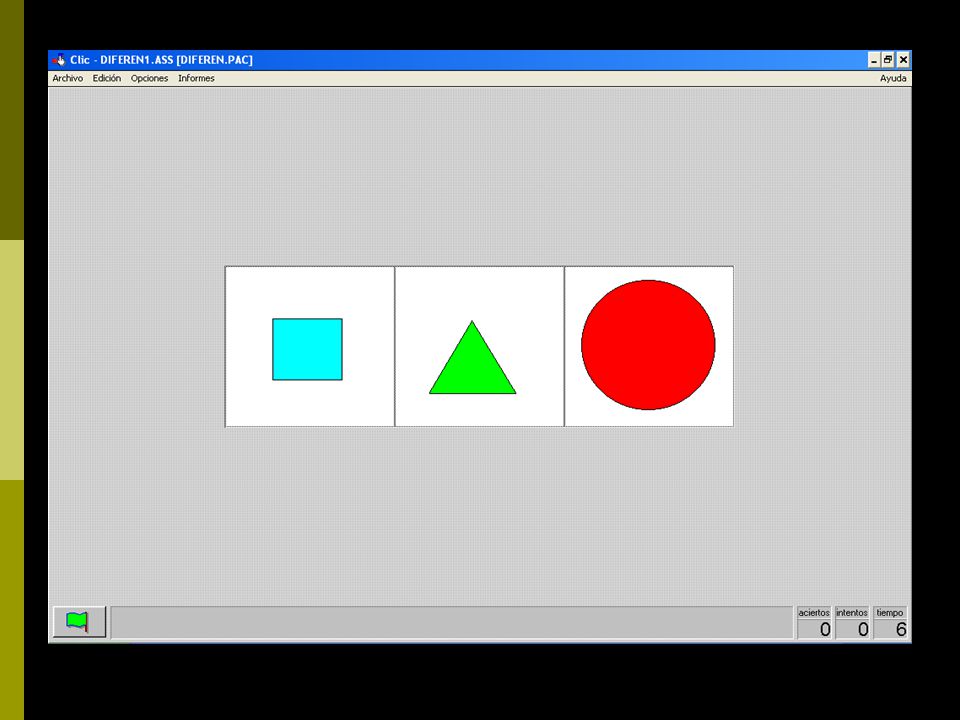Open the Archivo menu
Screen dimensions: 960x720
pyautogui.click(x=67, y=78)
